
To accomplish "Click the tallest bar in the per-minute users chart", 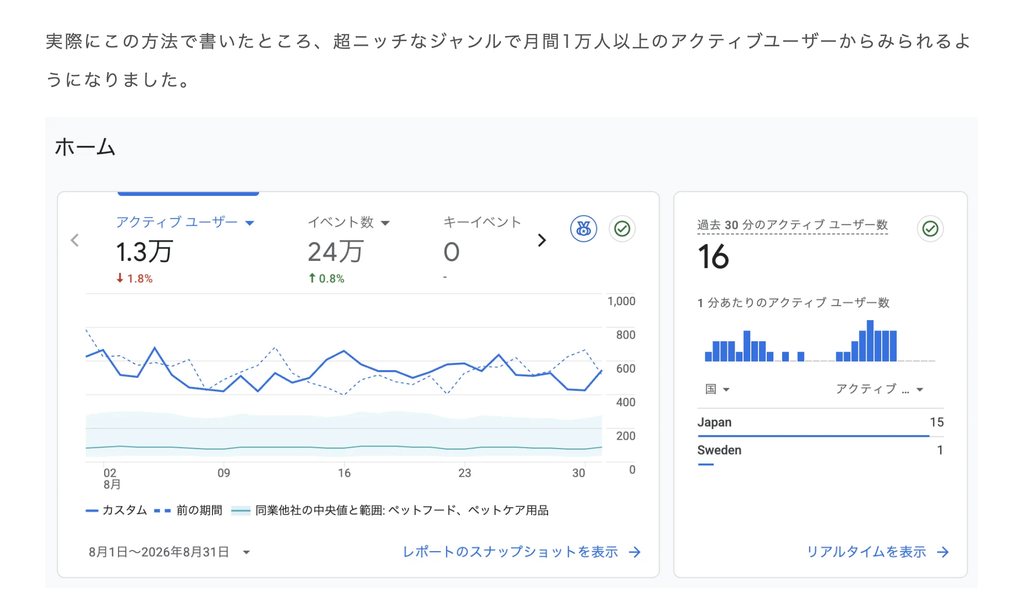I will coord(870,340).
